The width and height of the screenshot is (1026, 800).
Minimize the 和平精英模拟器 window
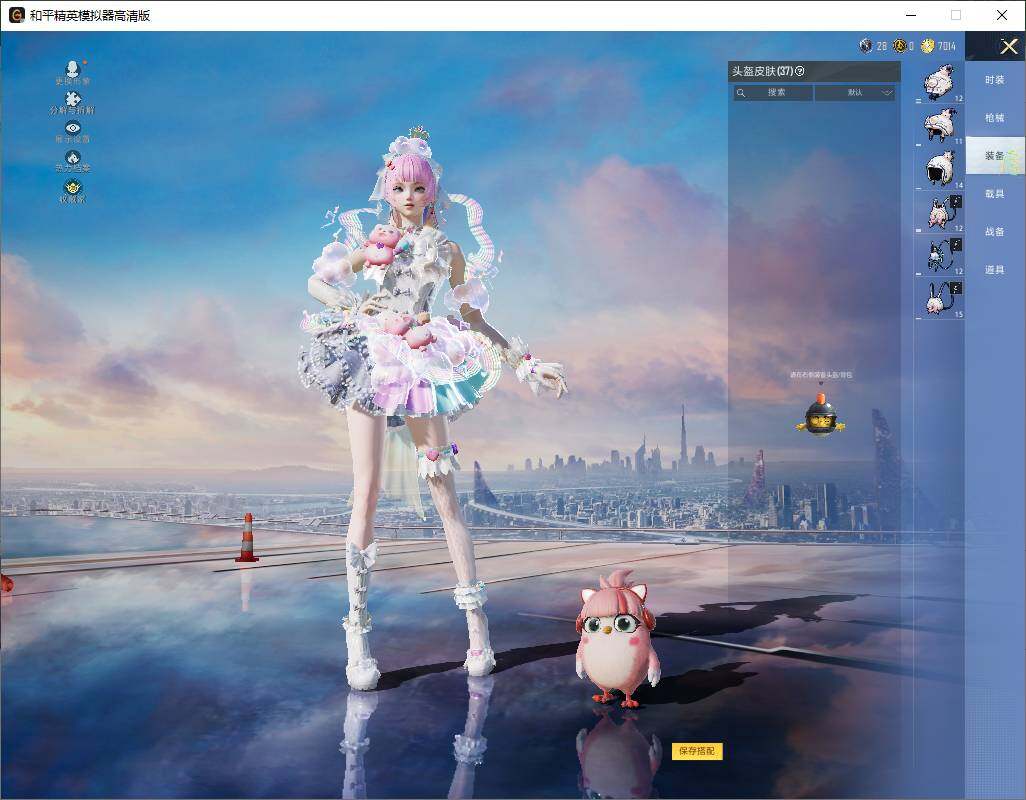(x=911, y=15)
